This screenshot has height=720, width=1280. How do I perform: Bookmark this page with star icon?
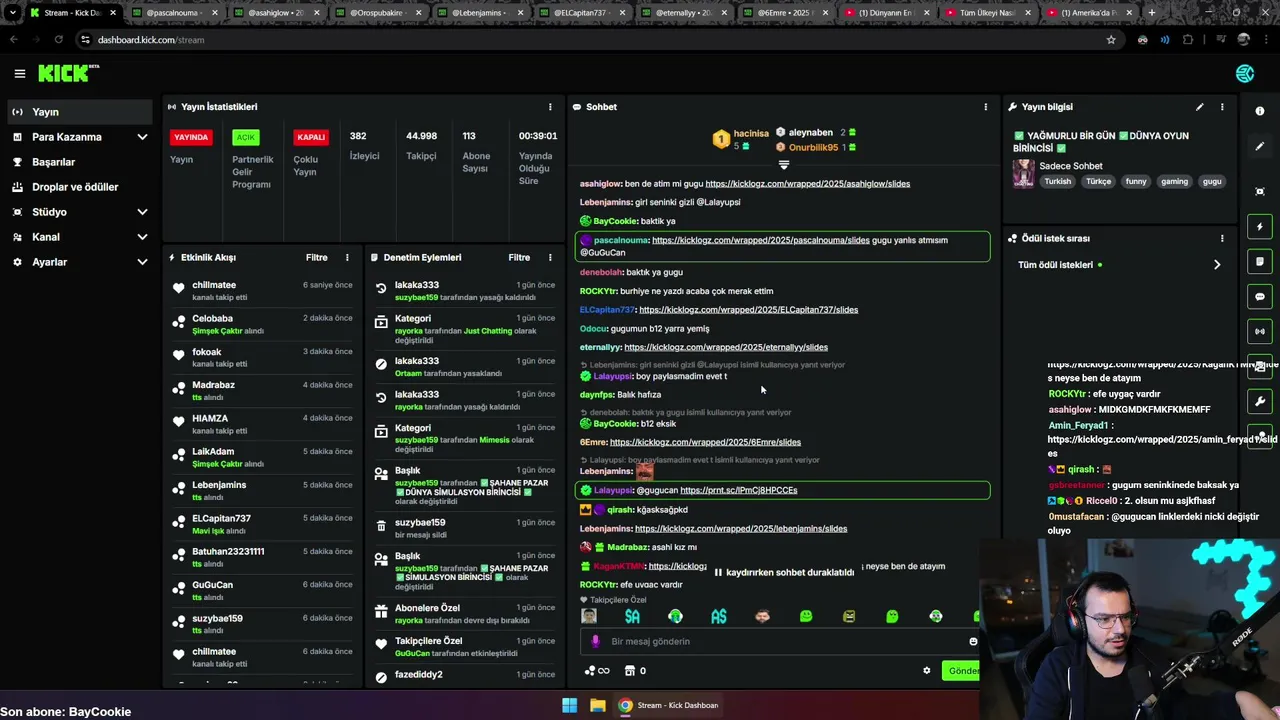tap(1111, 40)
